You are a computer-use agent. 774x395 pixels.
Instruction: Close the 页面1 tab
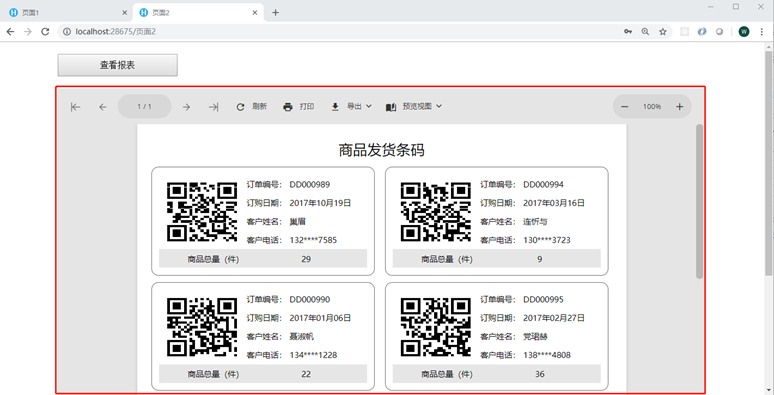(124, 13)
